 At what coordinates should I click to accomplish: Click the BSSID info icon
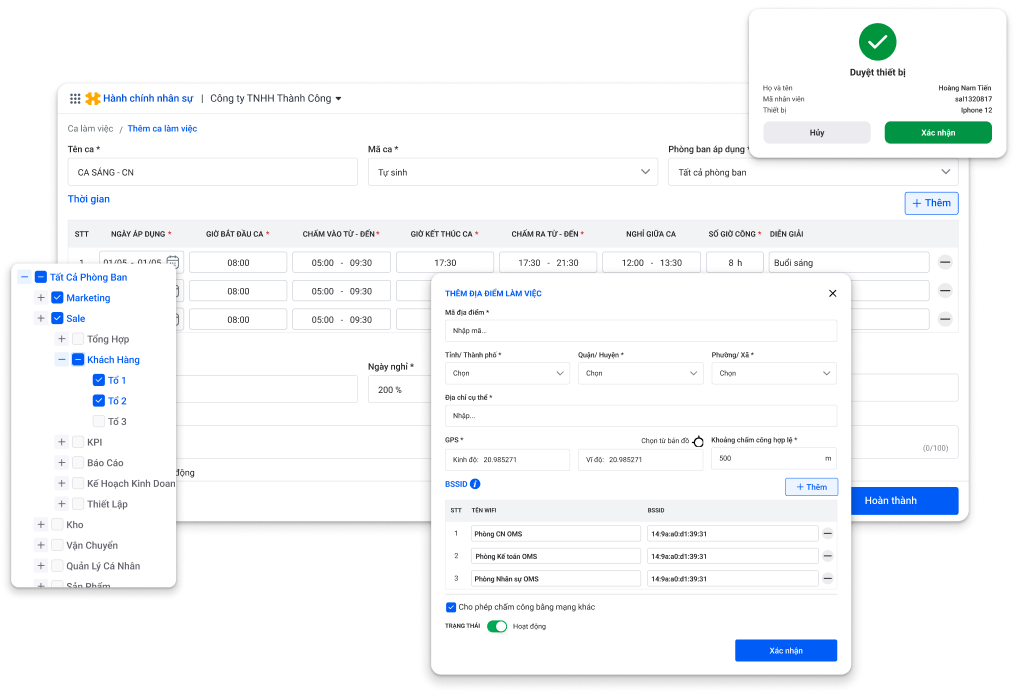475,484
